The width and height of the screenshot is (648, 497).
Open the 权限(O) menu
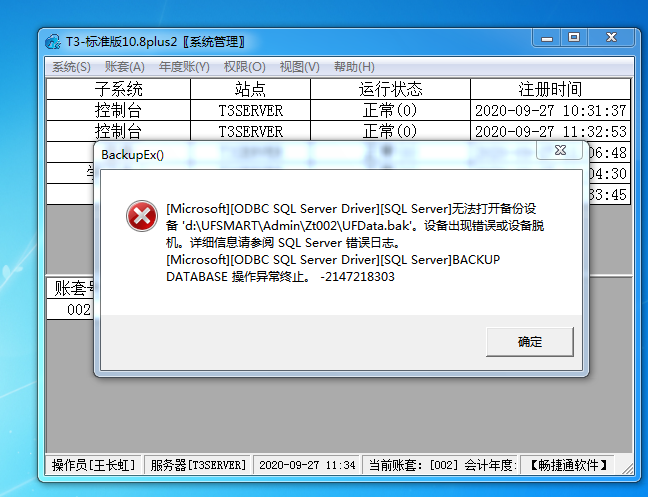click(x=244, y=67)
